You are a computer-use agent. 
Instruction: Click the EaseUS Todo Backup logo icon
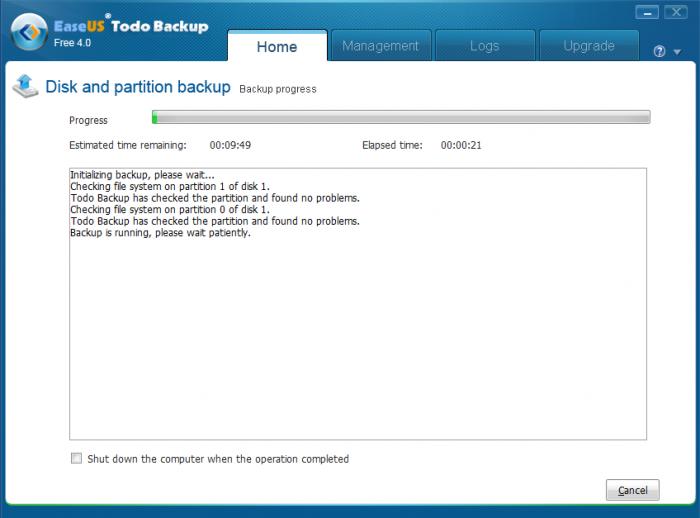pyautogui.click(x=29, y=32)
